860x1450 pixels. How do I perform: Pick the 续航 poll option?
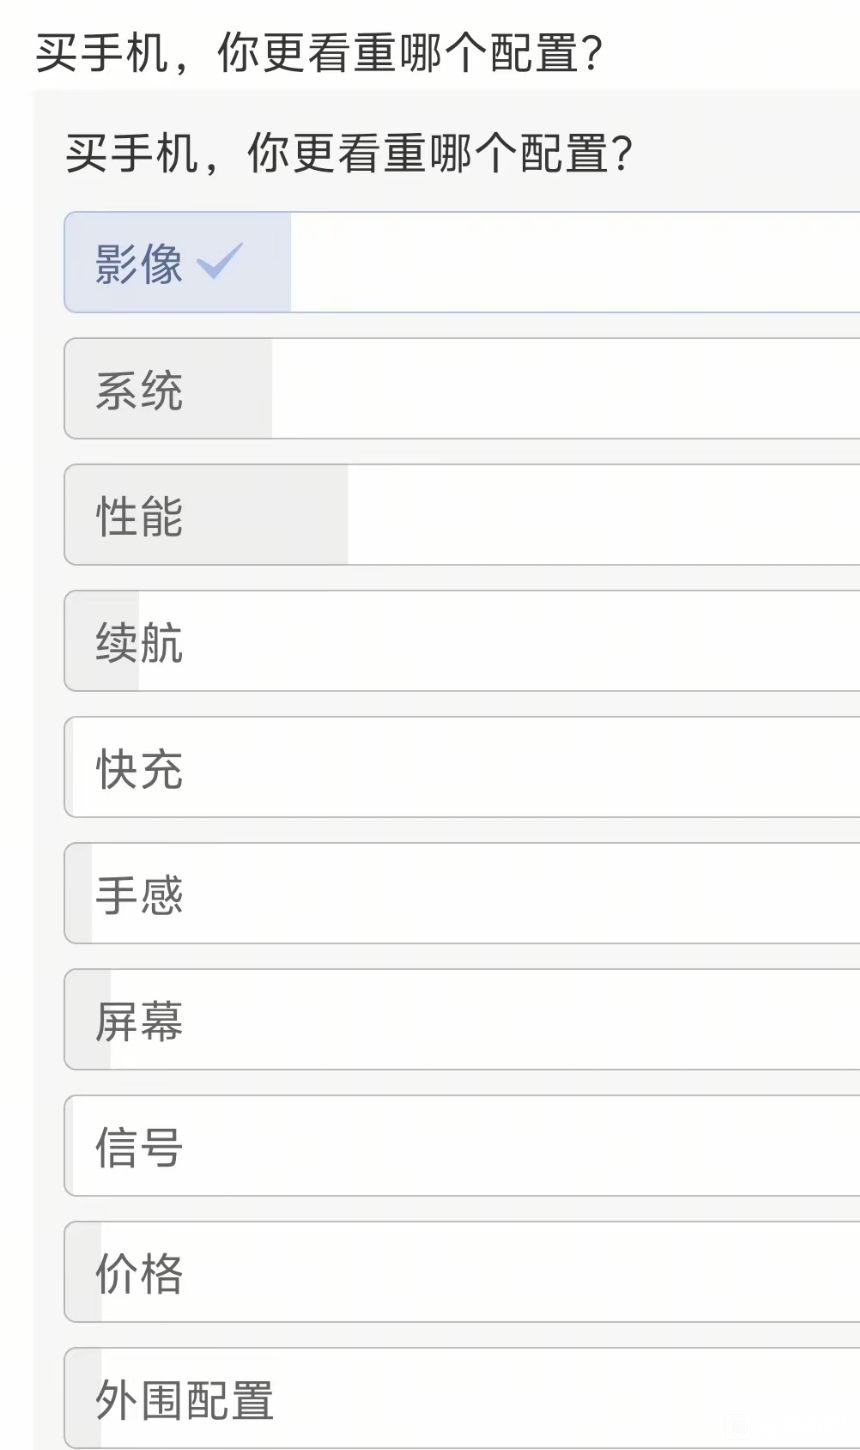[462, 640]
